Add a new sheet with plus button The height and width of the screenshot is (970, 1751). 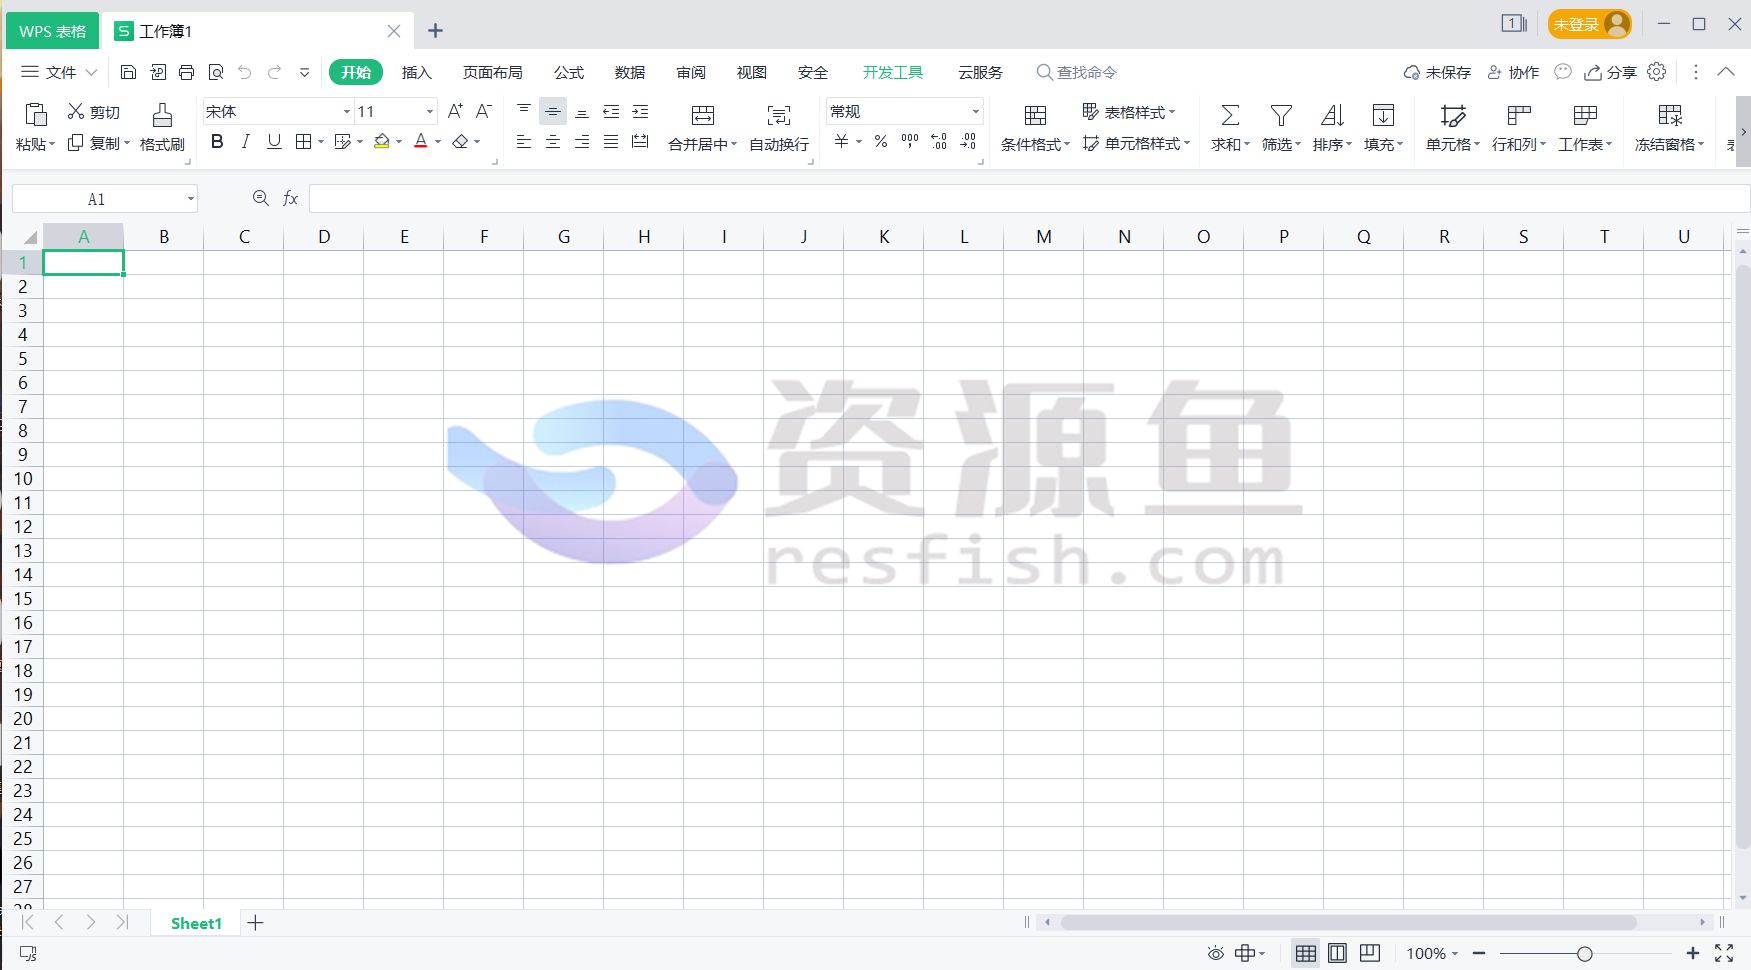click(255, 923)
